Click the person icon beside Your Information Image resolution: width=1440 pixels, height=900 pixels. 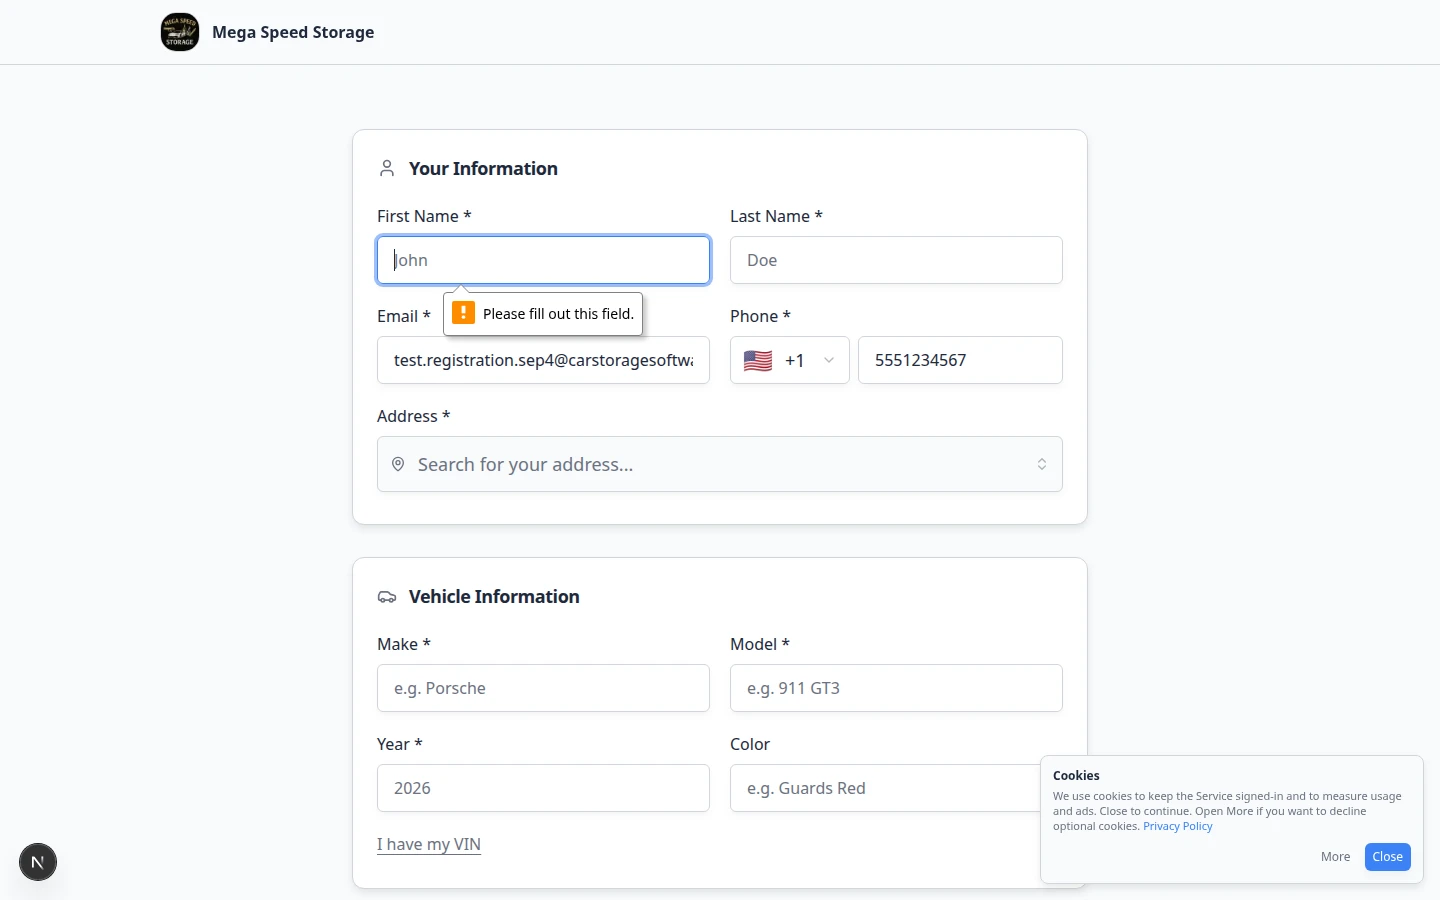coord(387,168)
